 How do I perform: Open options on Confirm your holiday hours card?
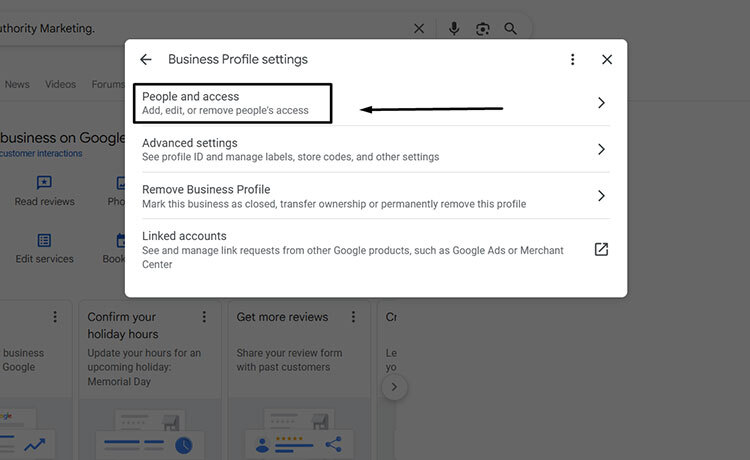pos(204,317)
